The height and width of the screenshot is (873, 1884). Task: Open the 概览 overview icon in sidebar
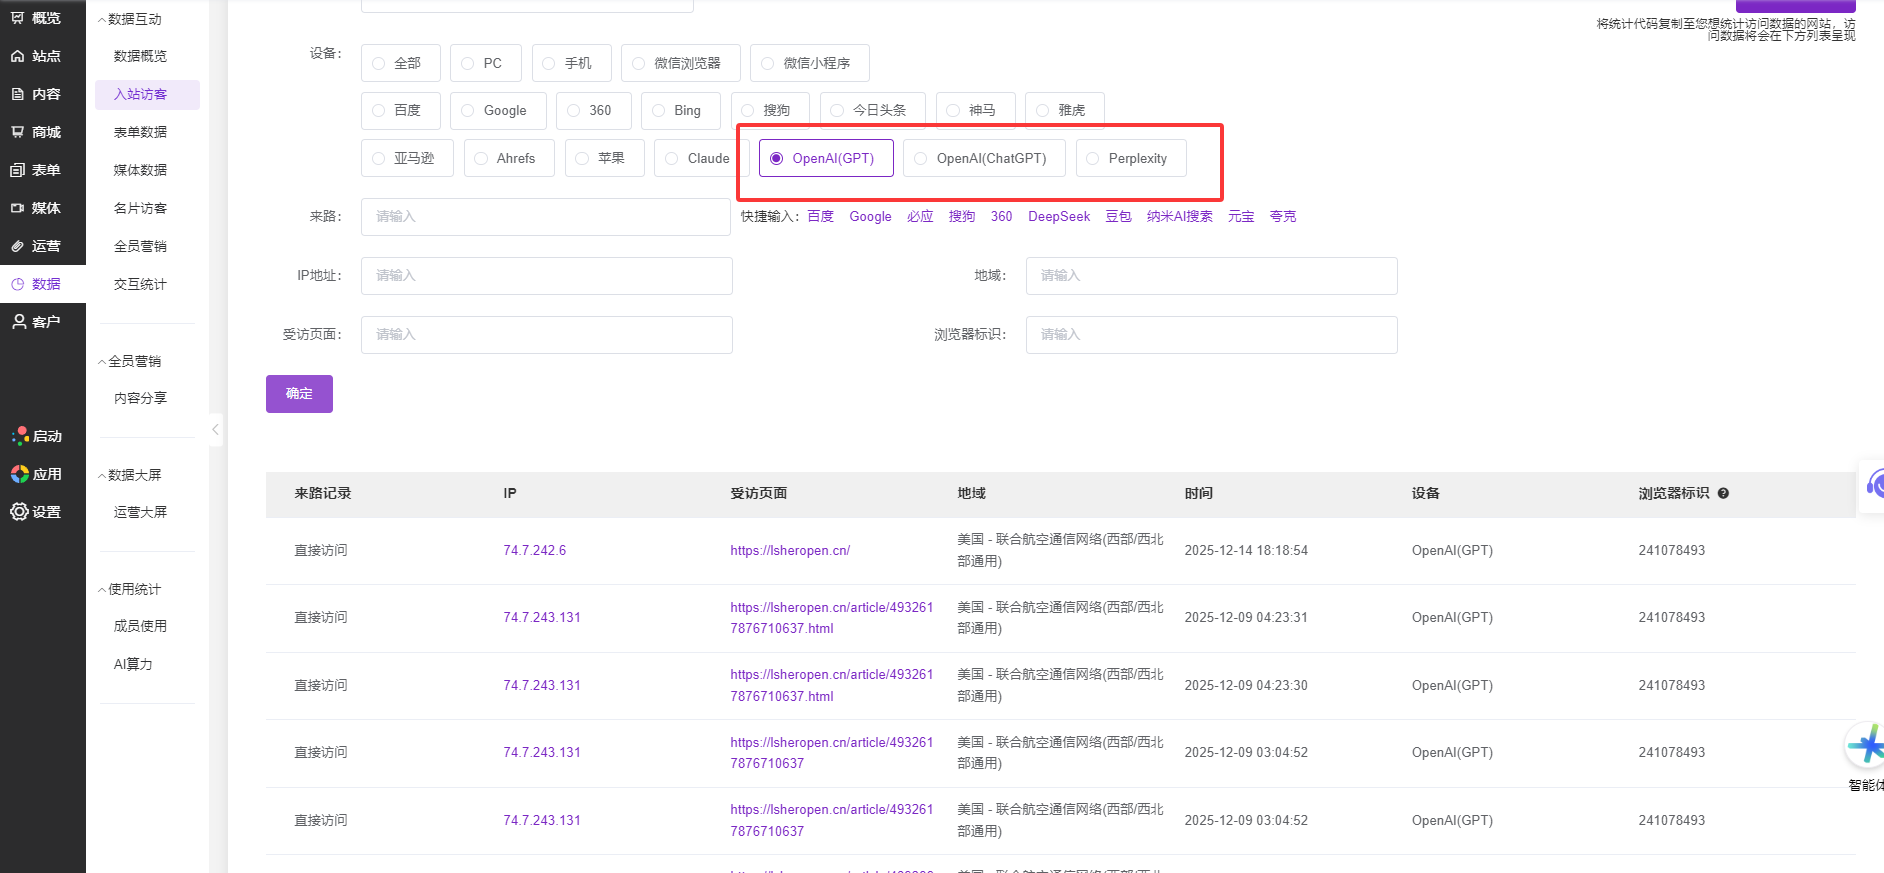18,18
